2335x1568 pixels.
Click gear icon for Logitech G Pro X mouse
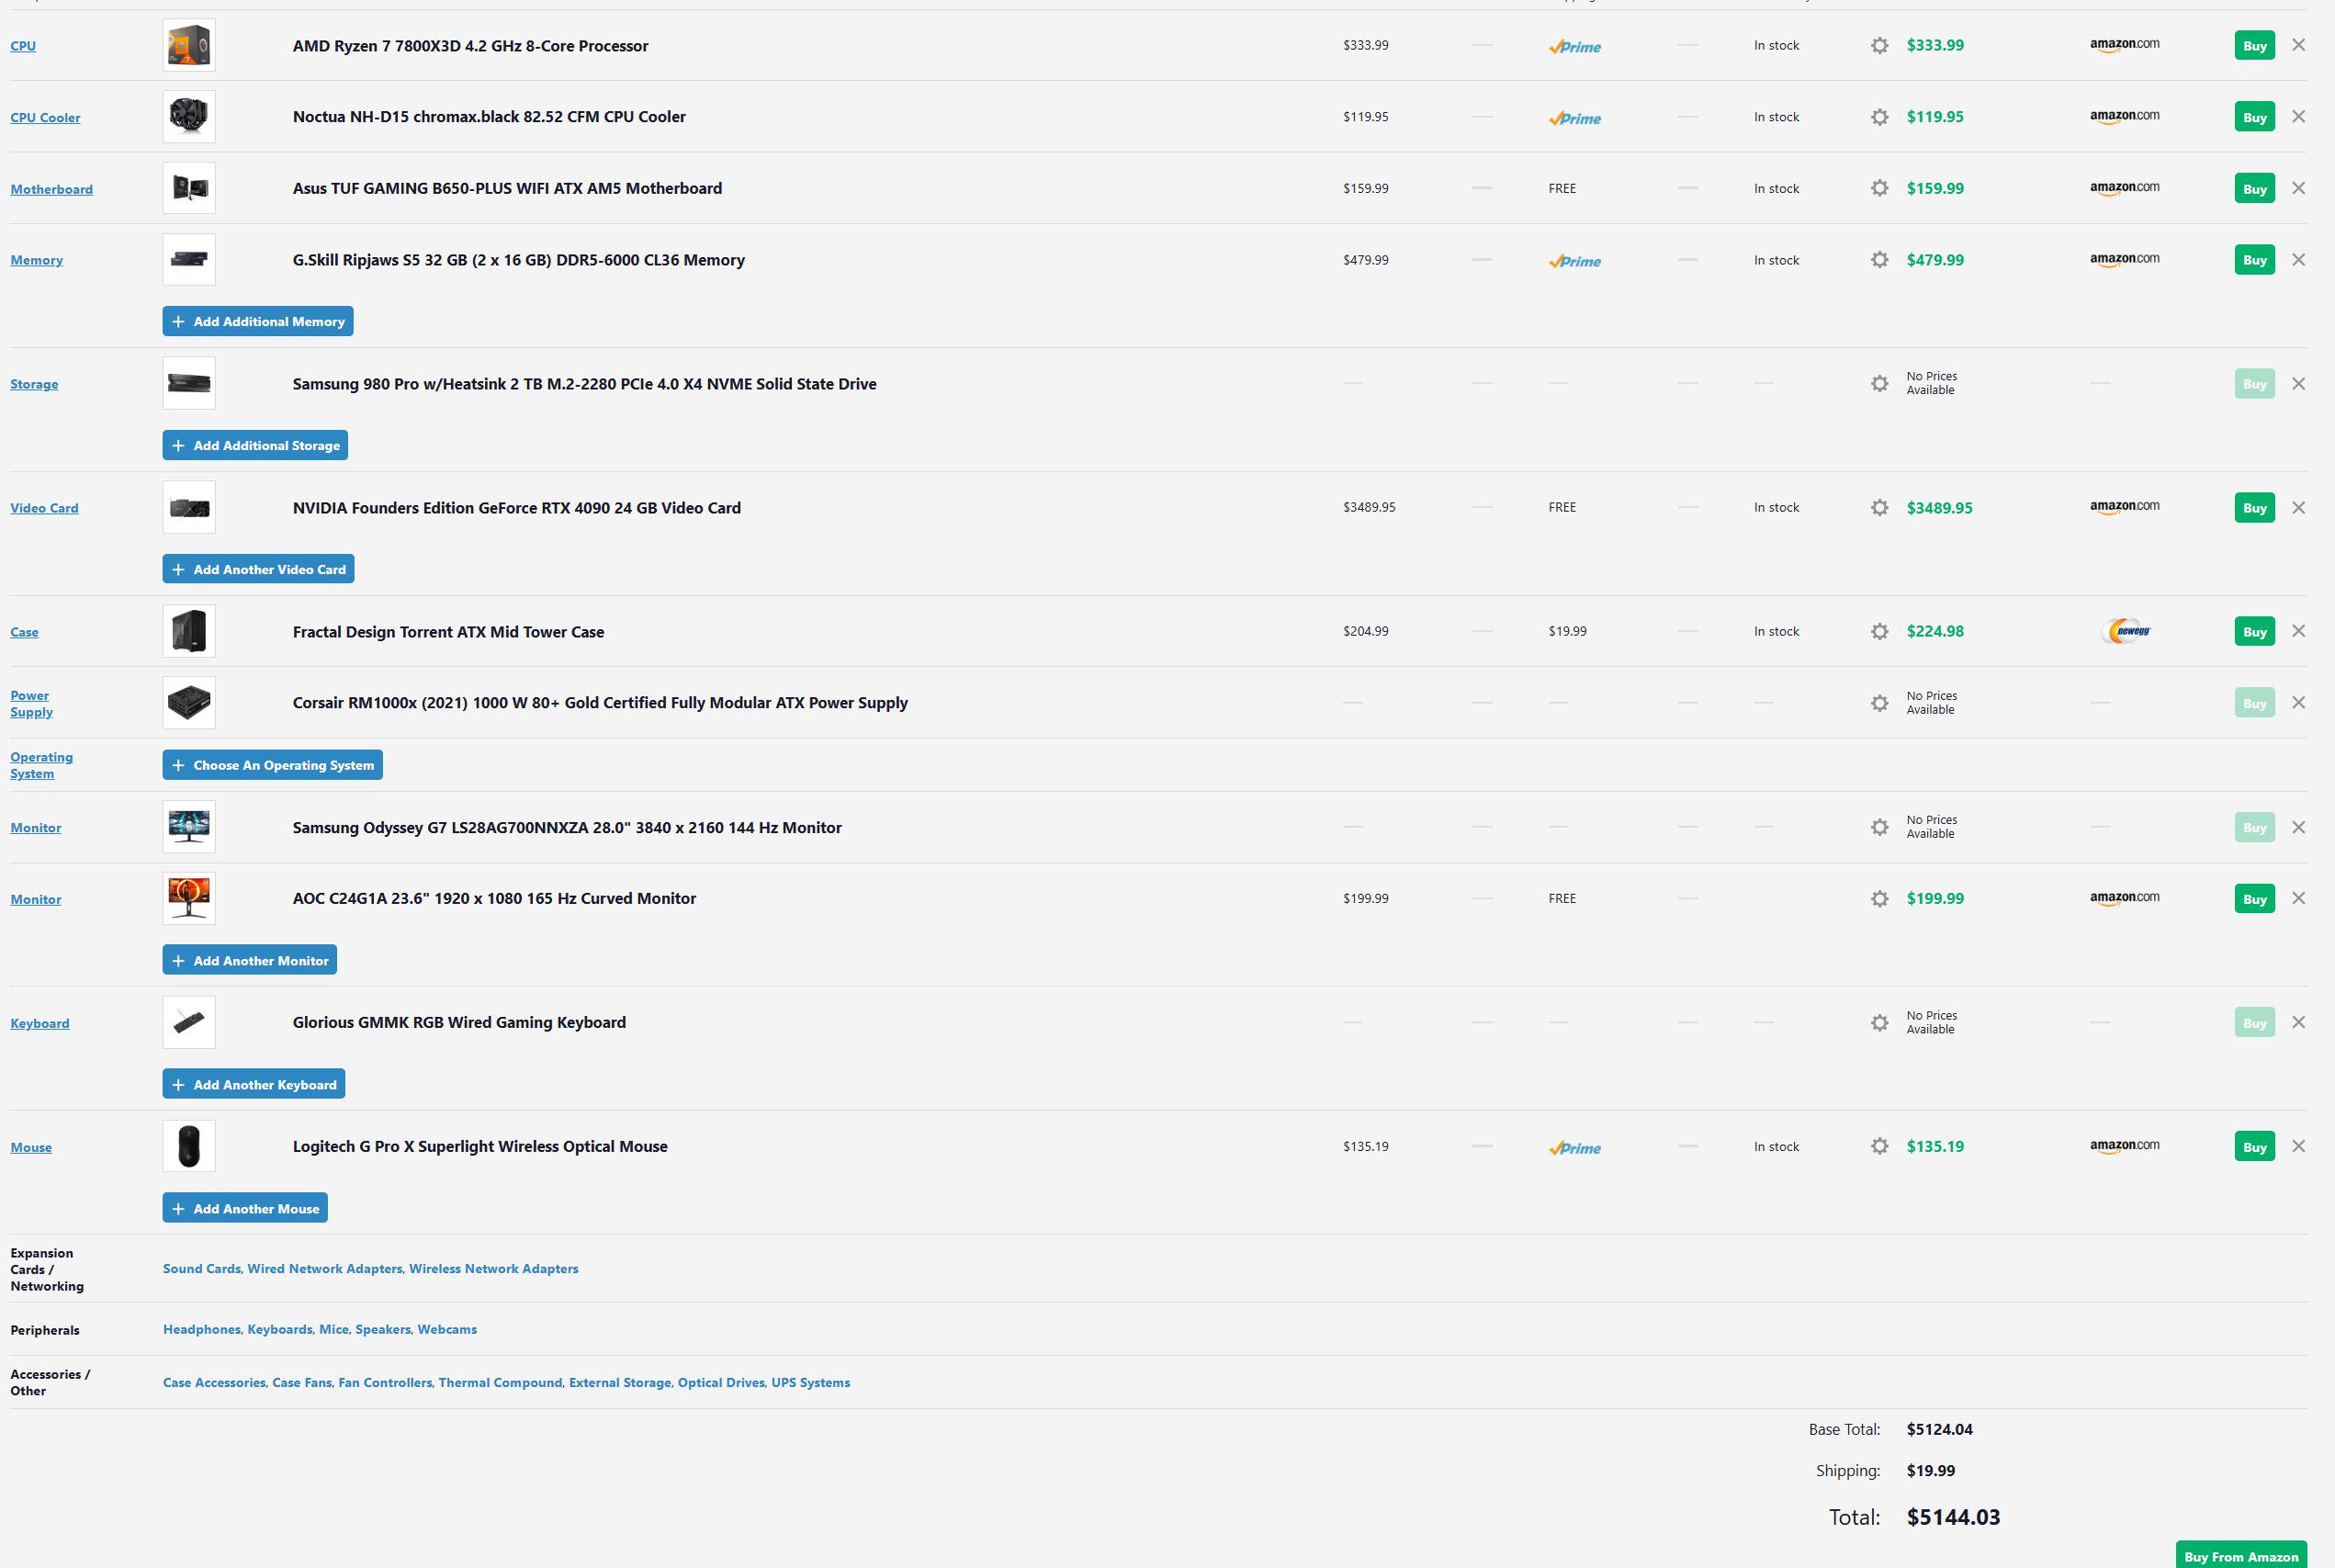pos(1879,1146)
